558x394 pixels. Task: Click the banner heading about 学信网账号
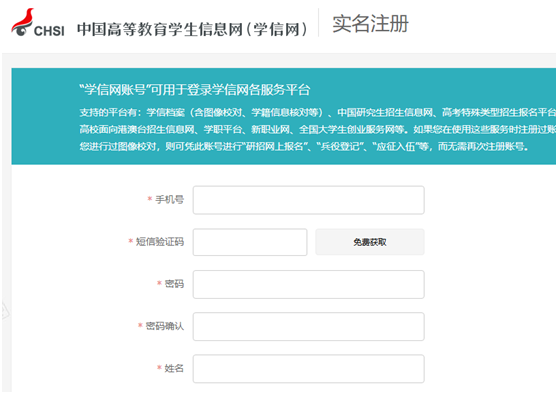[195, 90]
